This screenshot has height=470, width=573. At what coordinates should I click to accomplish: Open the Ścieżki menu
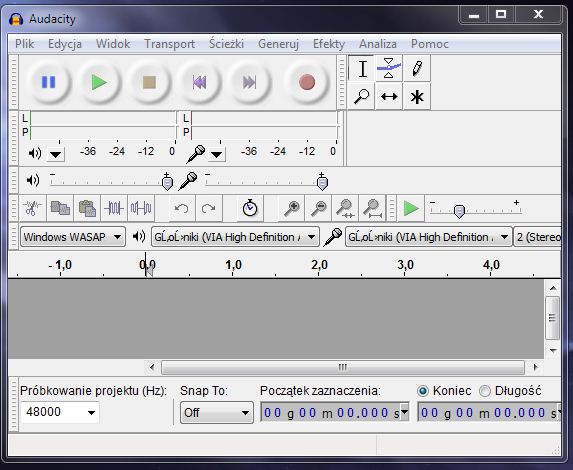pyautogui.click(x=226, y=44)
